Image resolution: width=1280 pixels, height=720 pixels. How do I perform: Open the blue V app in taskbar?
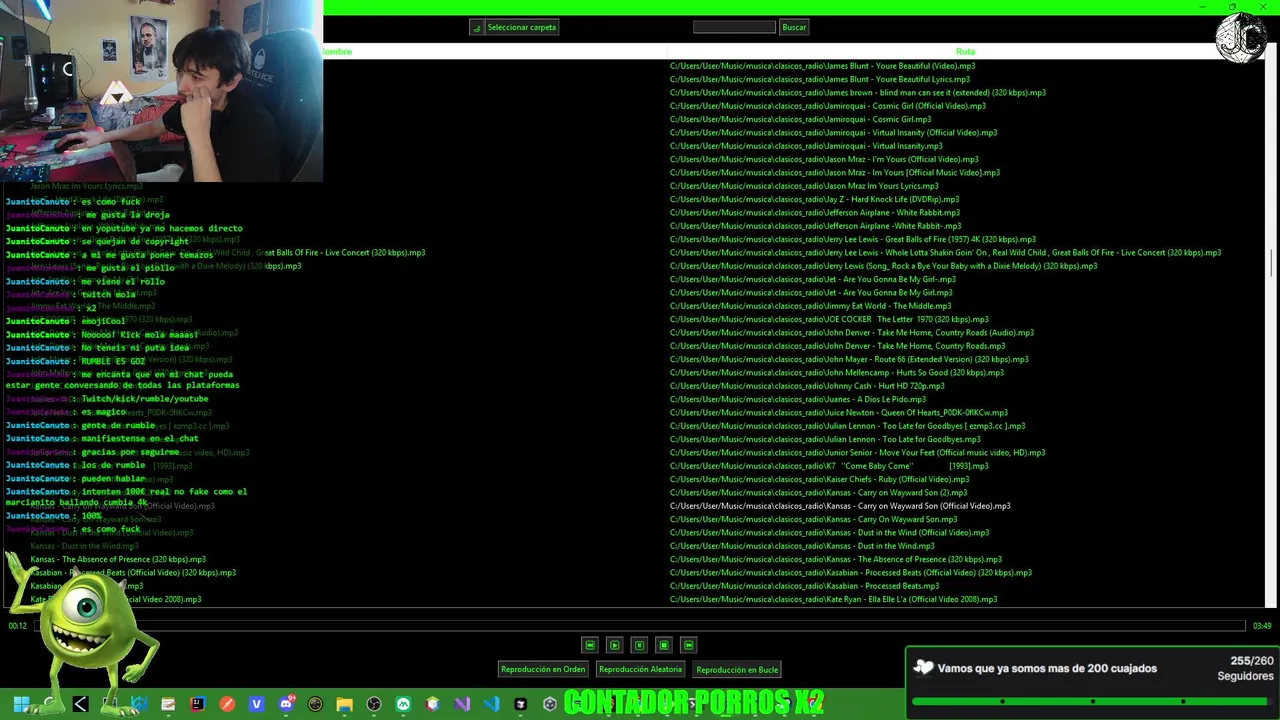coord(256,704)
